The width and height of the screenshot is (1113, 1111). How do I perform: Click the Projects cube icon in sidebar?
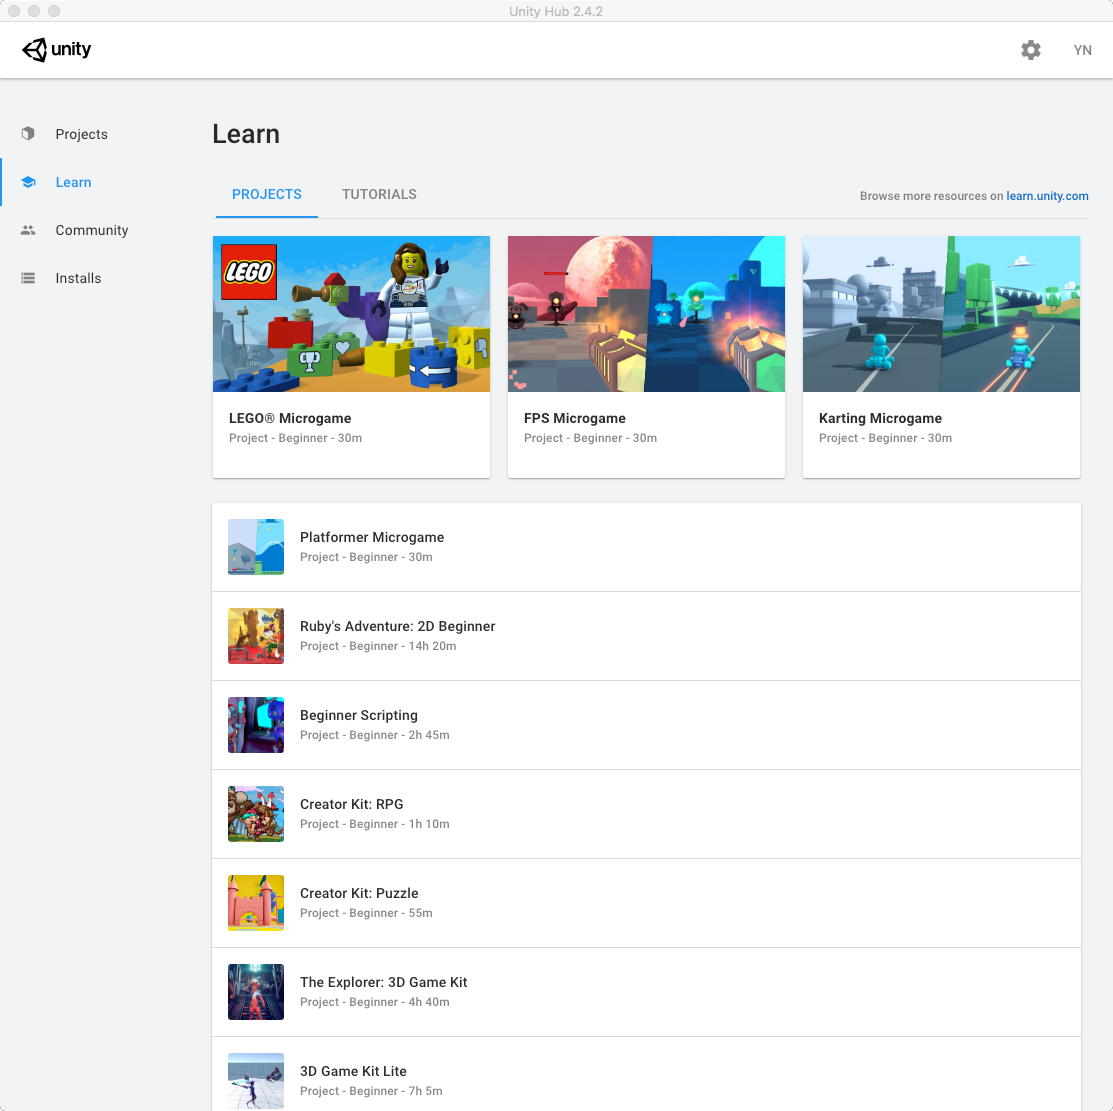pos(28,134)
